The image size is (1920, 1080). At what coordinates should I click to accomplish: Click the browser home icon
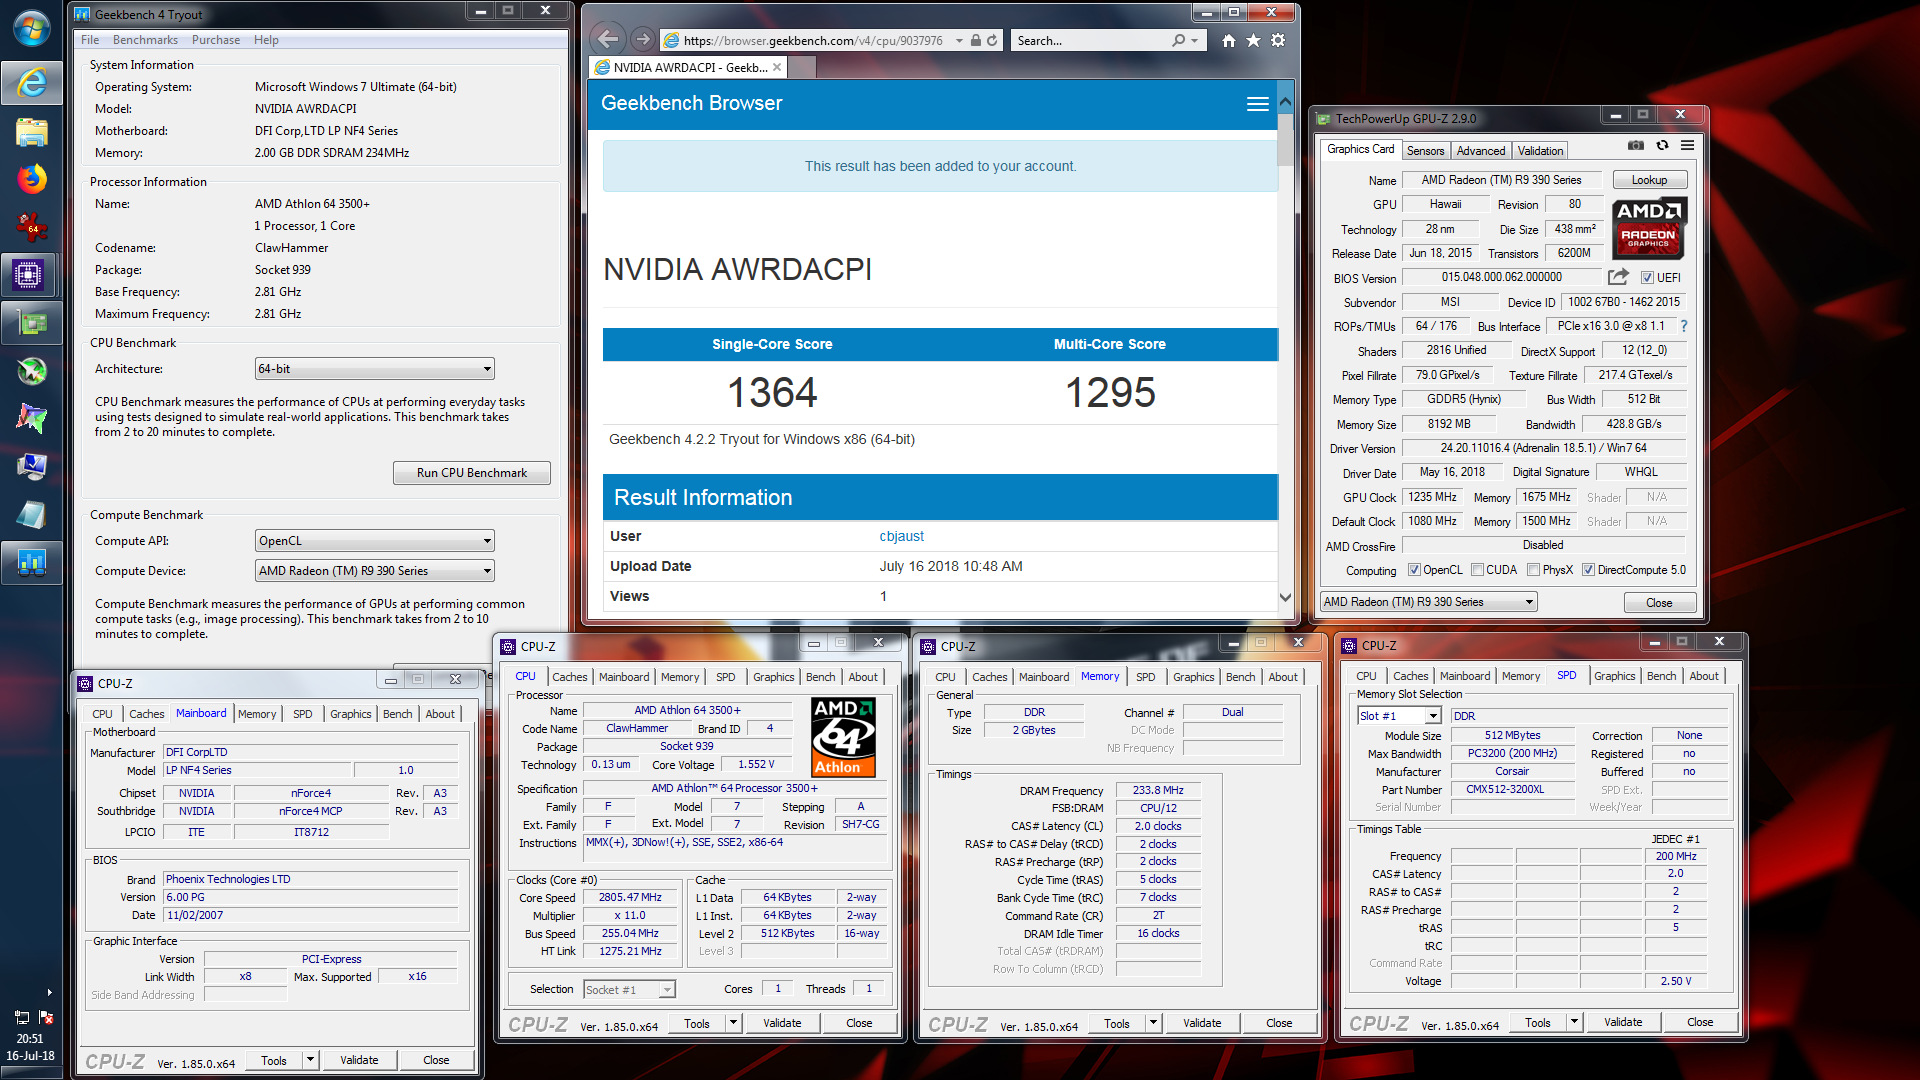click(1228, 40)
